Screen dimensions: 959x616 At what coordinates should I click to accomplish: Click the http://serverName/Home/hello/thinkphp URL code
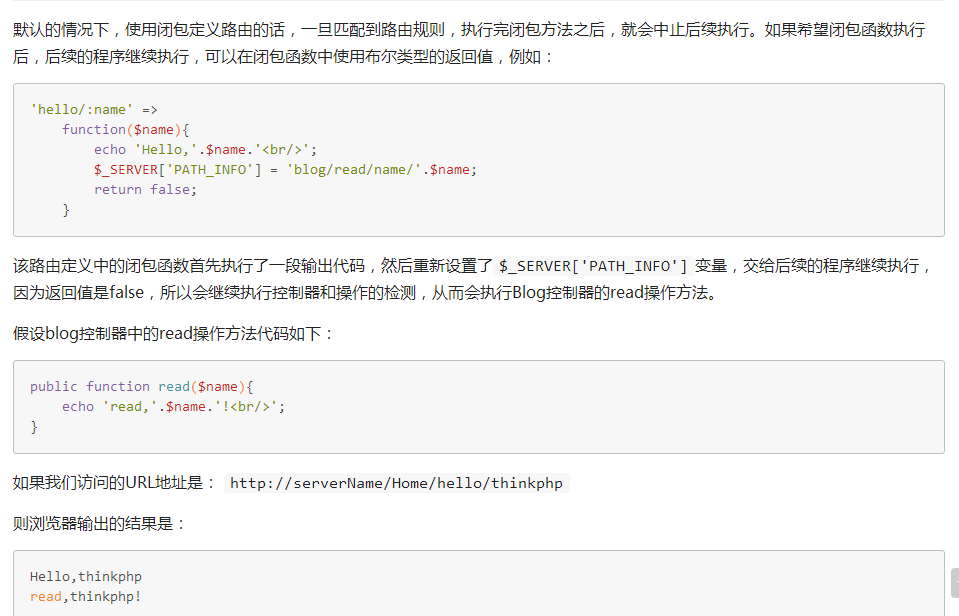point(397,484)
